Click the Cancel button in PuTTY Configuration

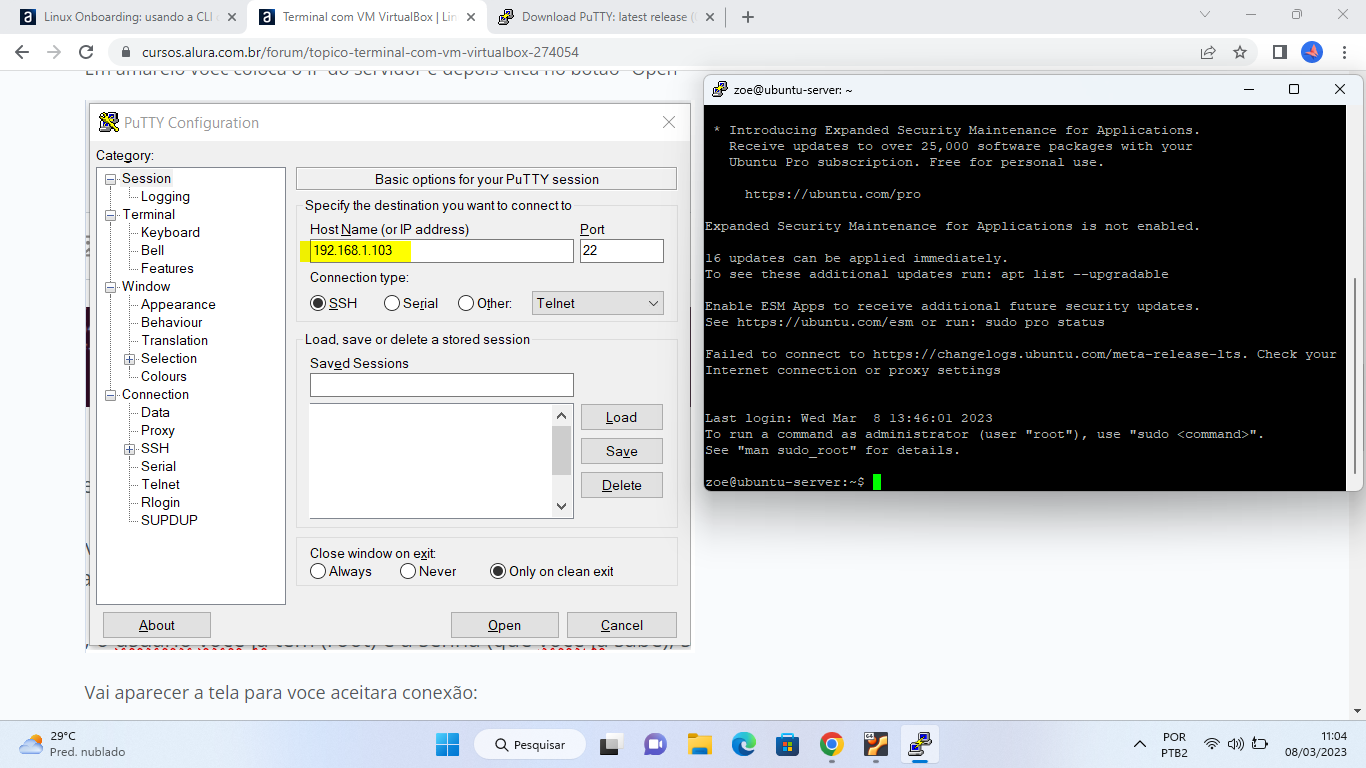click(622, 625)
